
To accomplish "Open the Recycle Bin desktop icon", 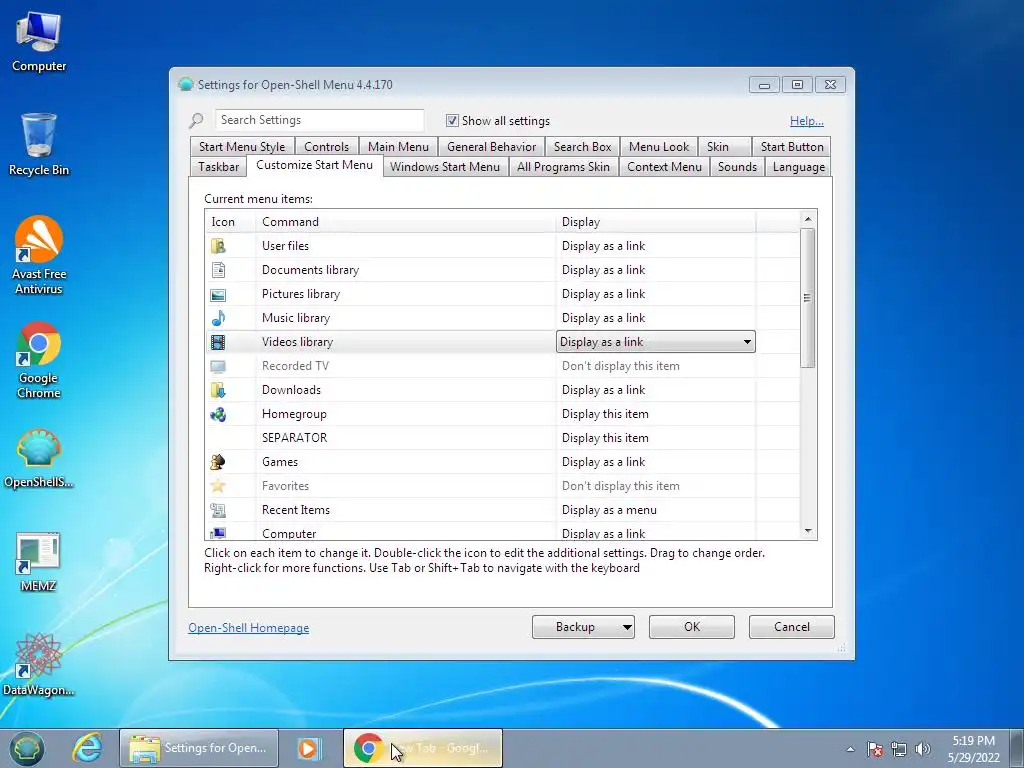I will 39,144.
